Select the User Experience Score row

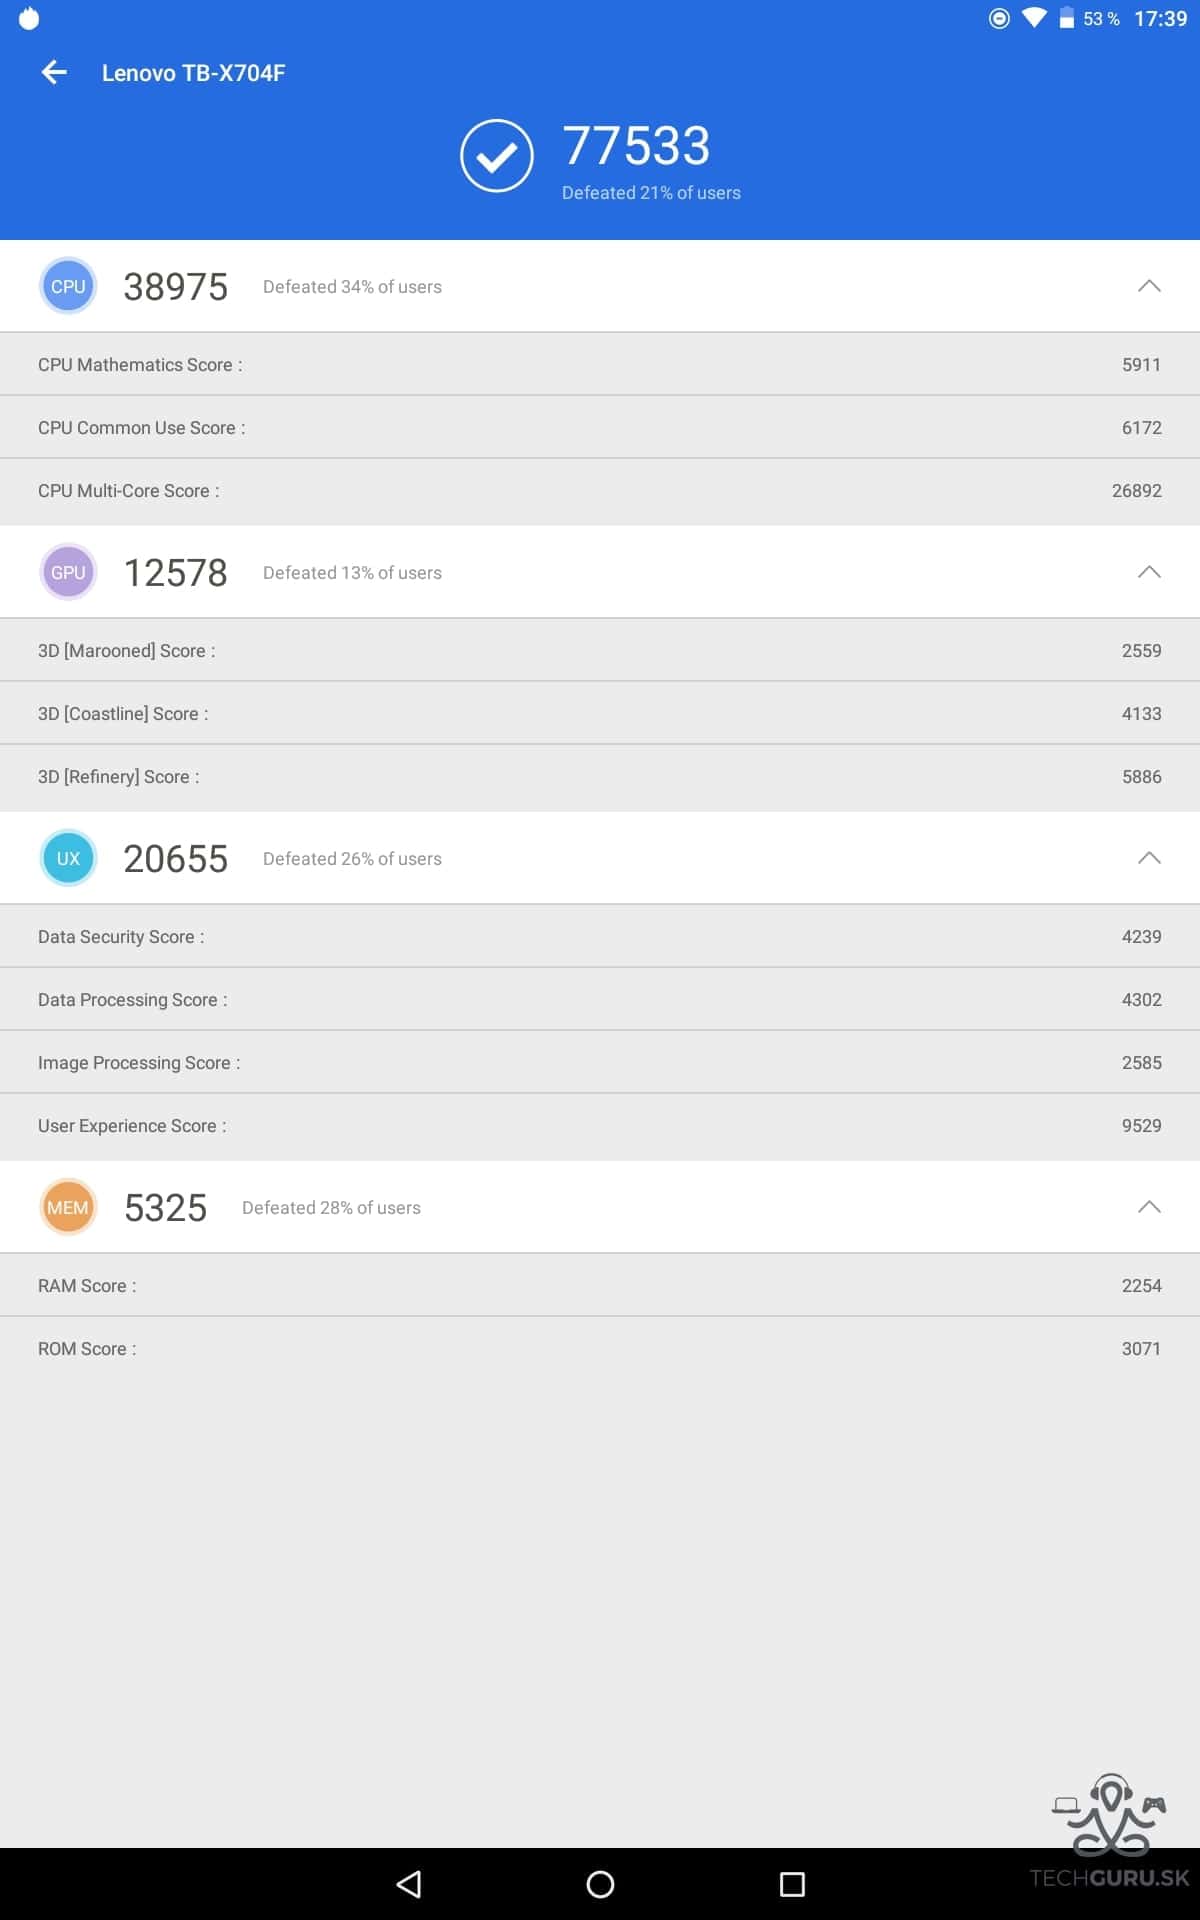(x=600, y=1126)
